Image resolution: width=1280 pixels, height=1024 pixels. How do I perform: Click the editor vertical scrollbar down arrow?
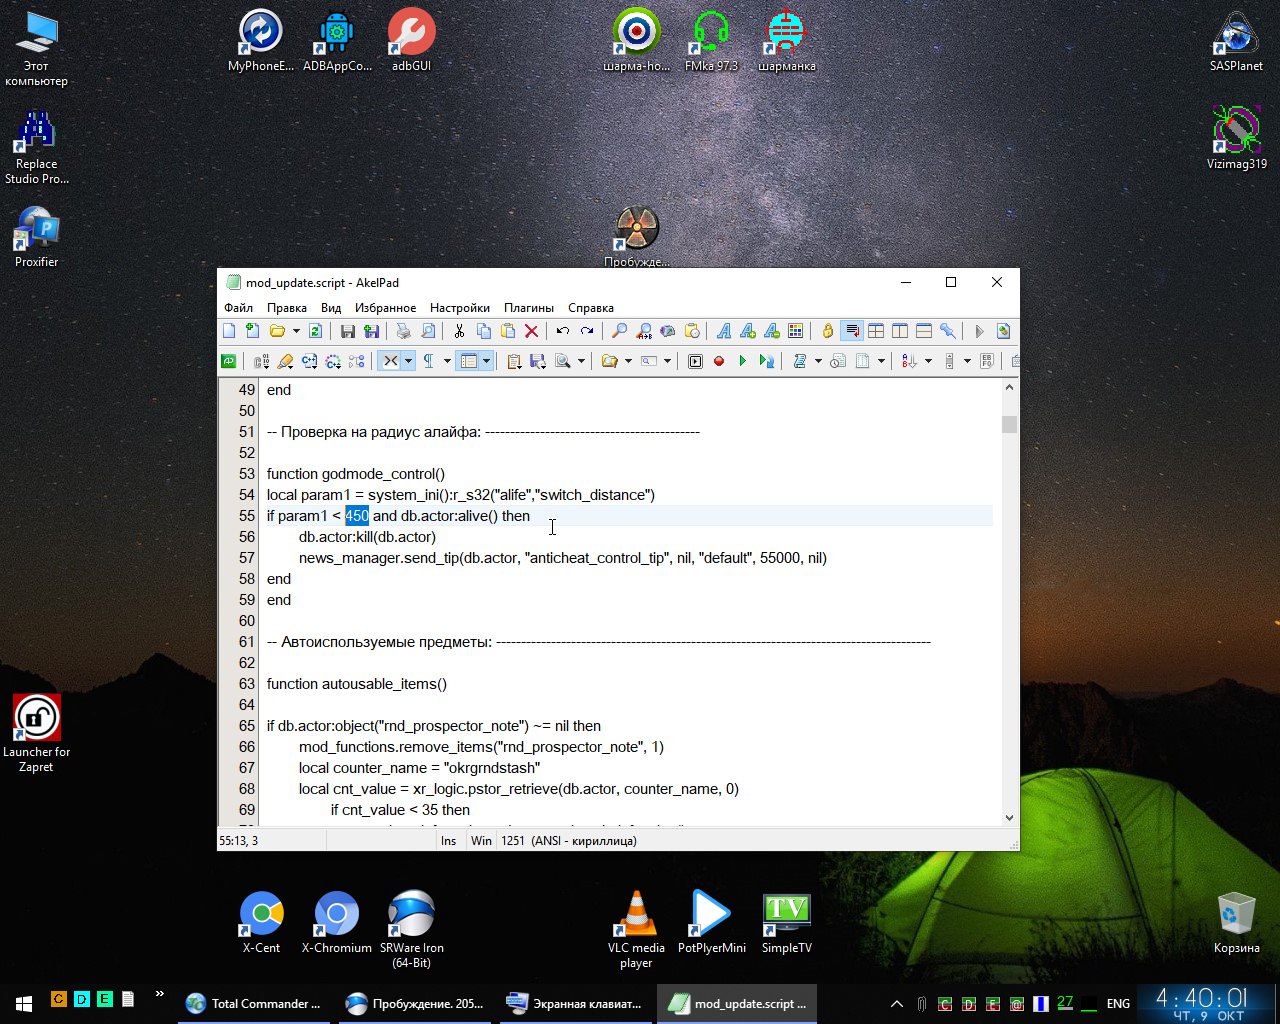tap(1009, 817)
